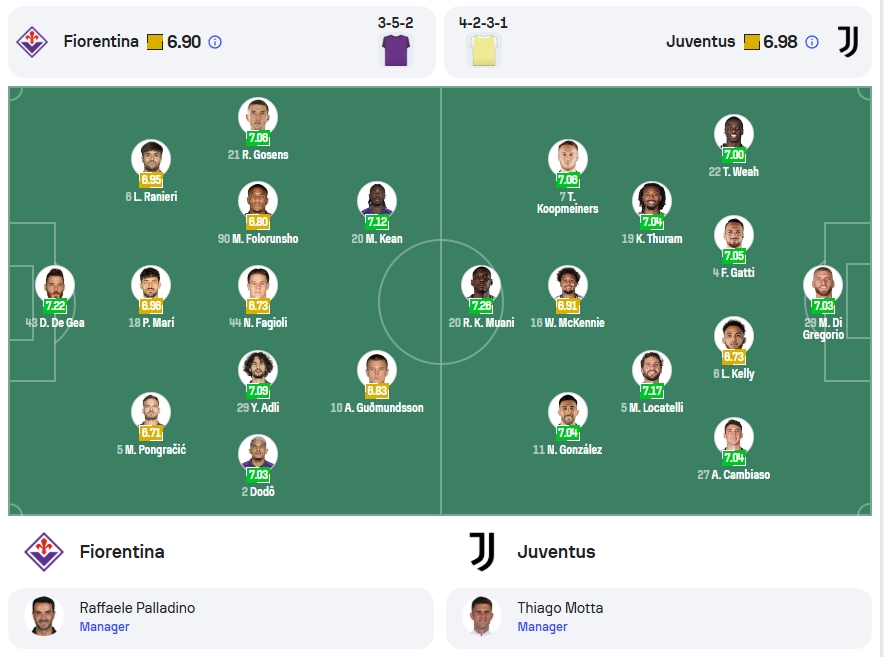
Task: Open M. Kean's player avatar
Action: pyautogui.click(x=377, y=201)
